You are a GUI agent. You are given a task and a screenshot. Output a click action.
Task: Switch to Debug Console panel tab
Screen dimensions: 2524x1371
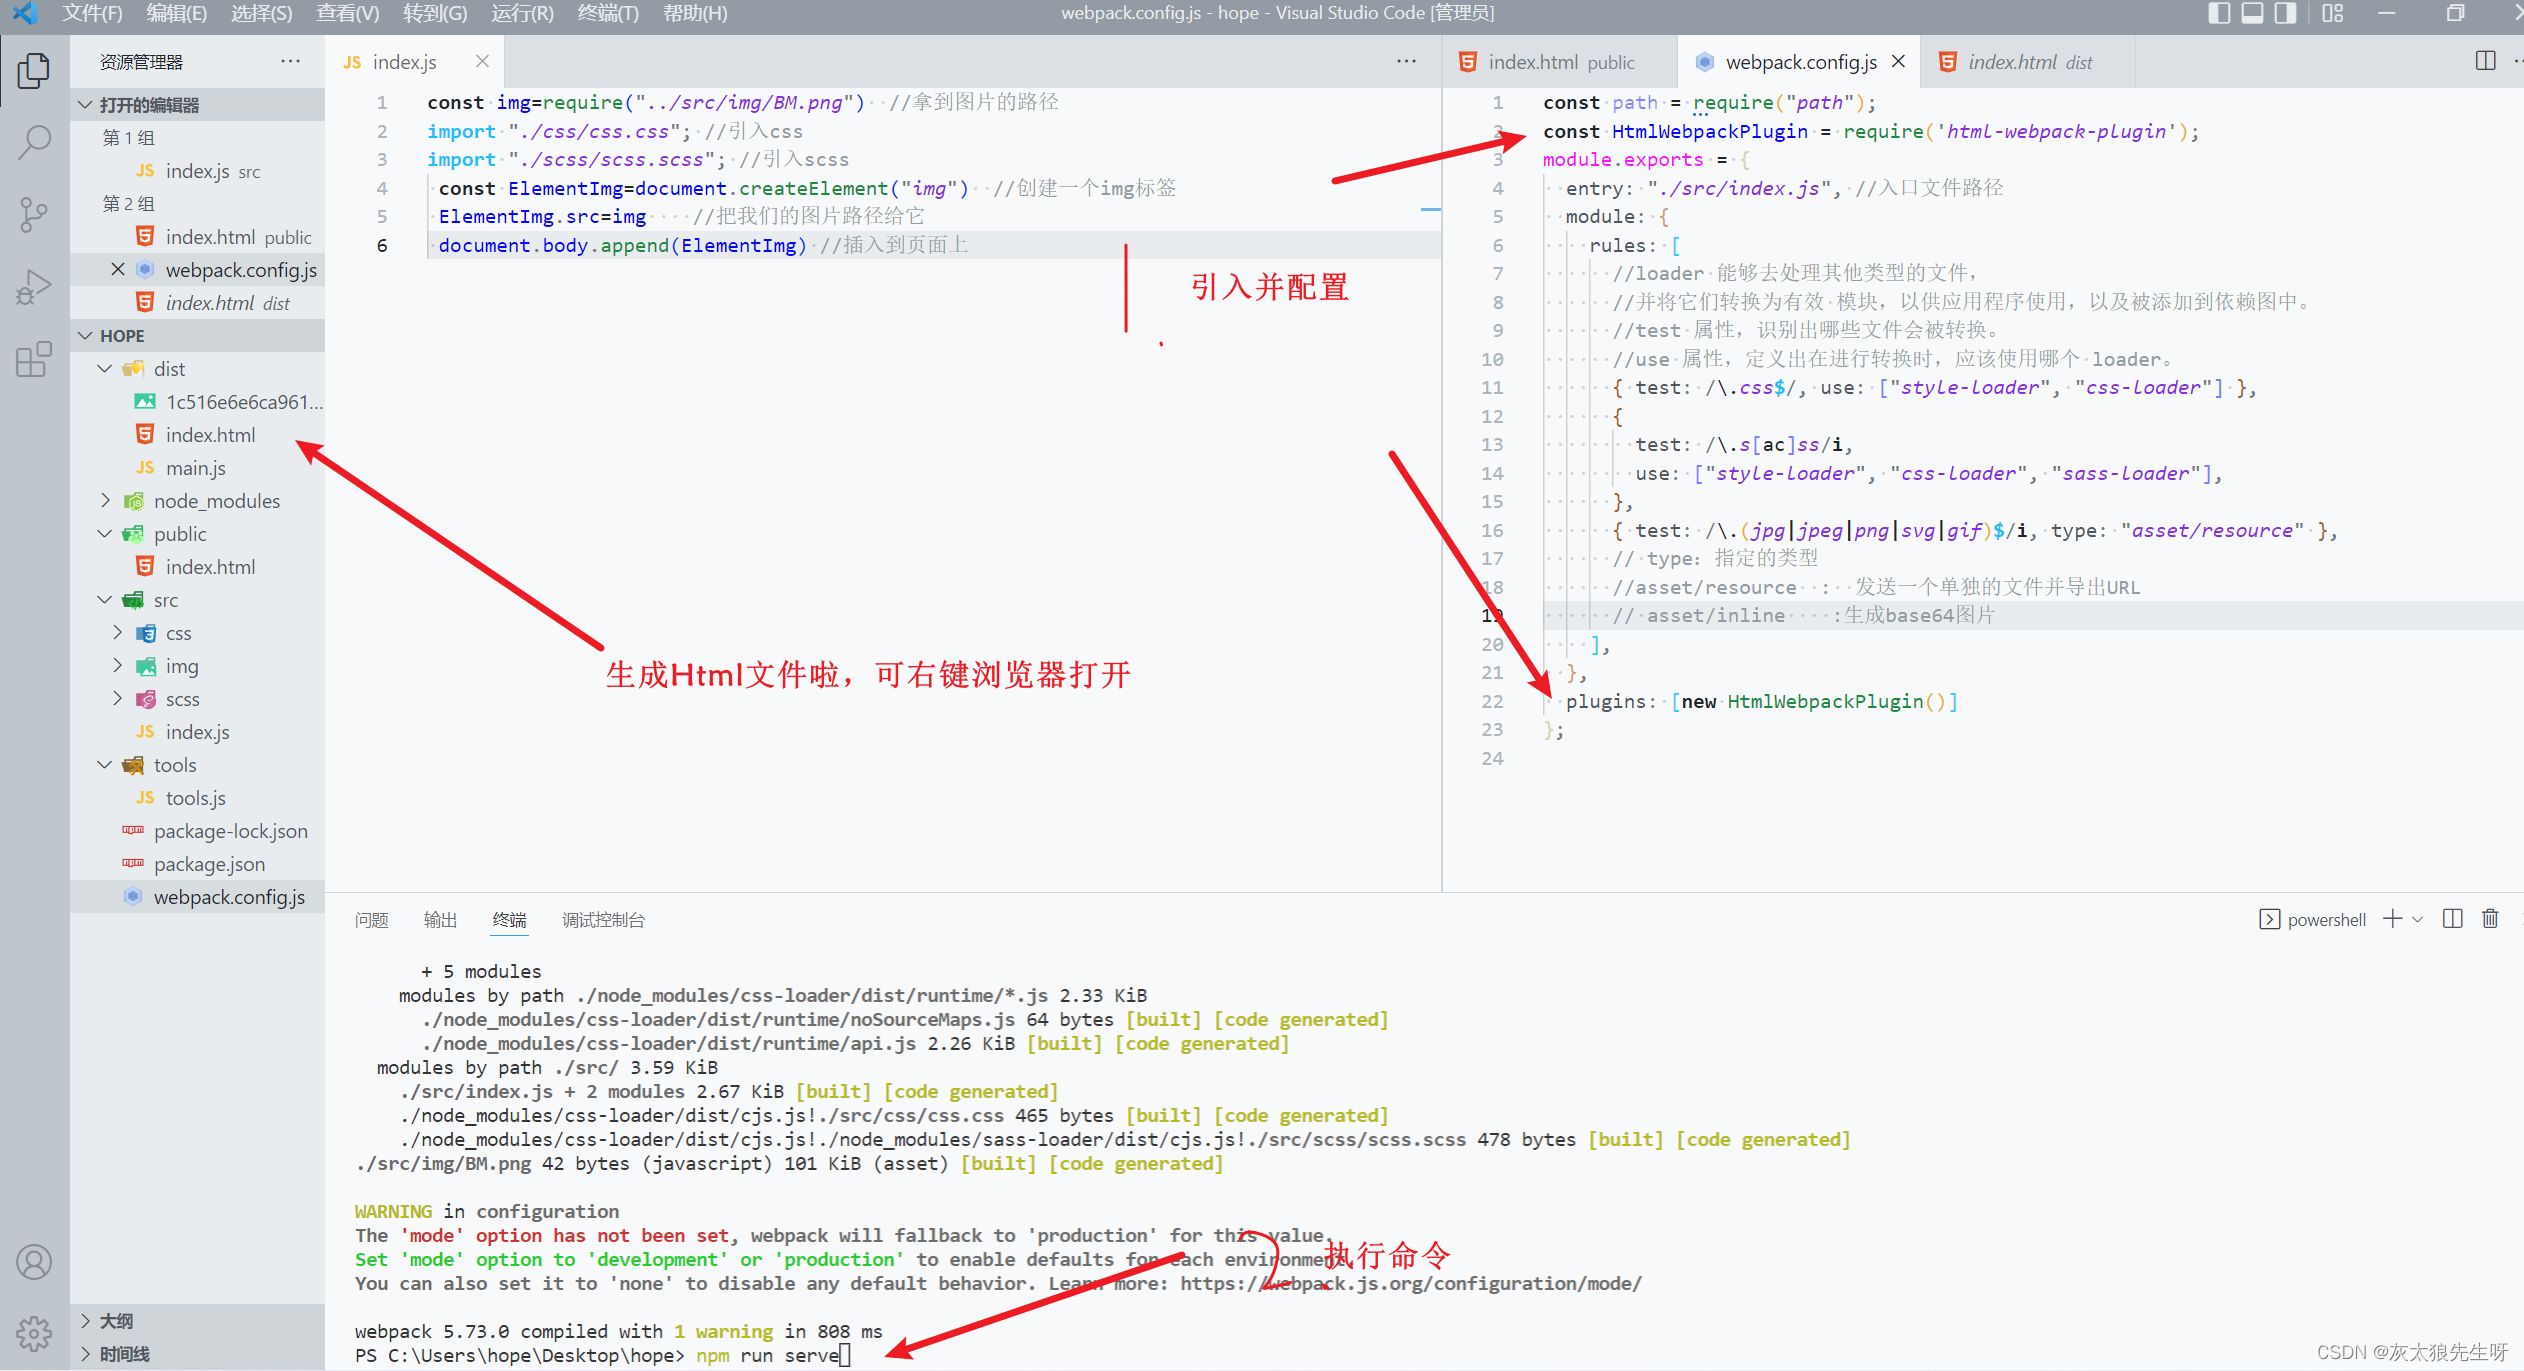pos(603,920)
